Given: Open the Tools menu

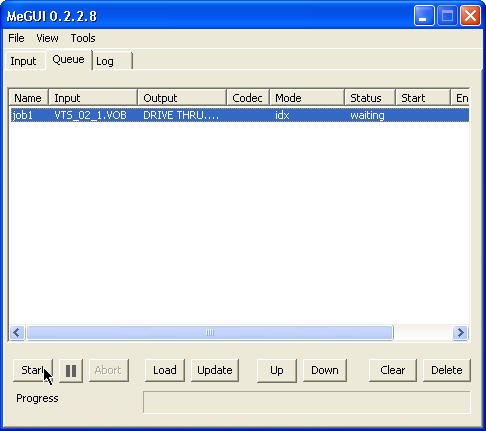Looking at the screenshot, I should (83, 38).
